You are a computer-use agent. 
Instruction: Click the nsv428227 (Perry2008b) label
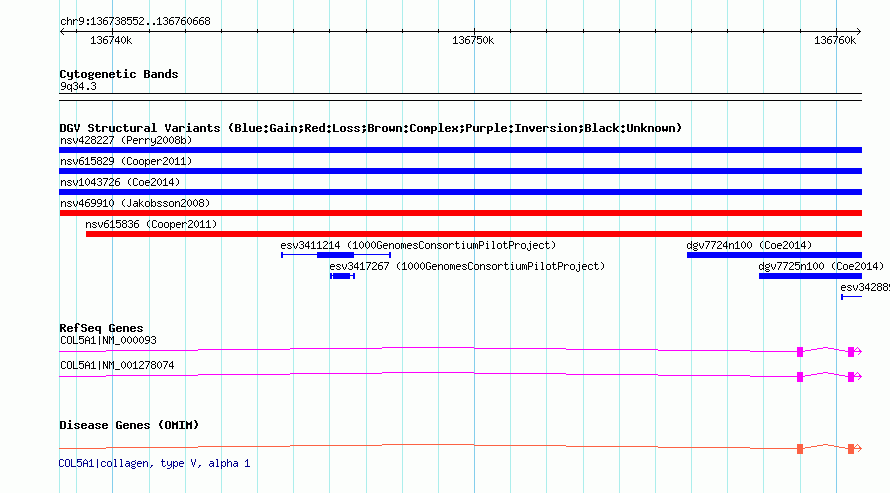click(x=126, y=140)
